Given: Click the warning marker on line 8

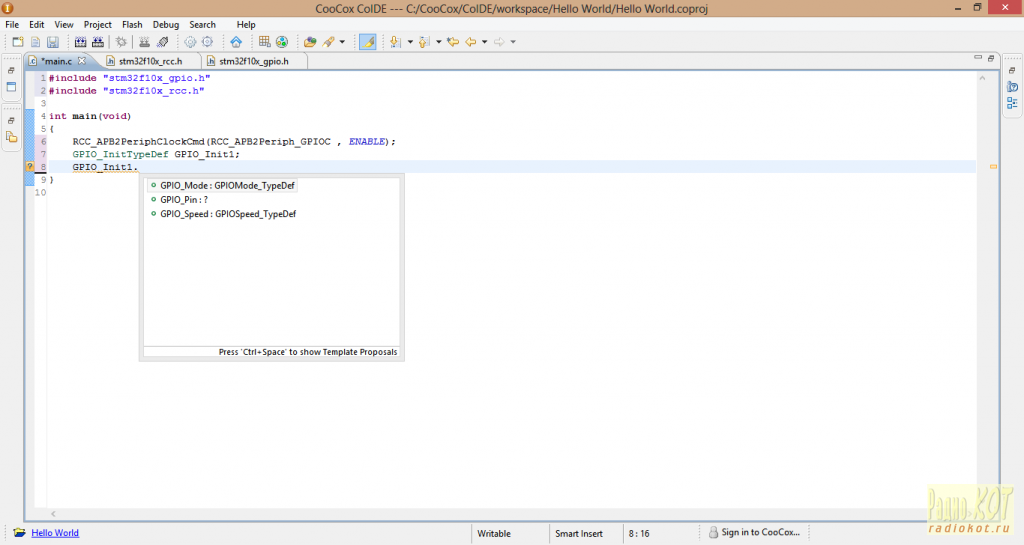Looking at the screenshot, I should 30,168.
